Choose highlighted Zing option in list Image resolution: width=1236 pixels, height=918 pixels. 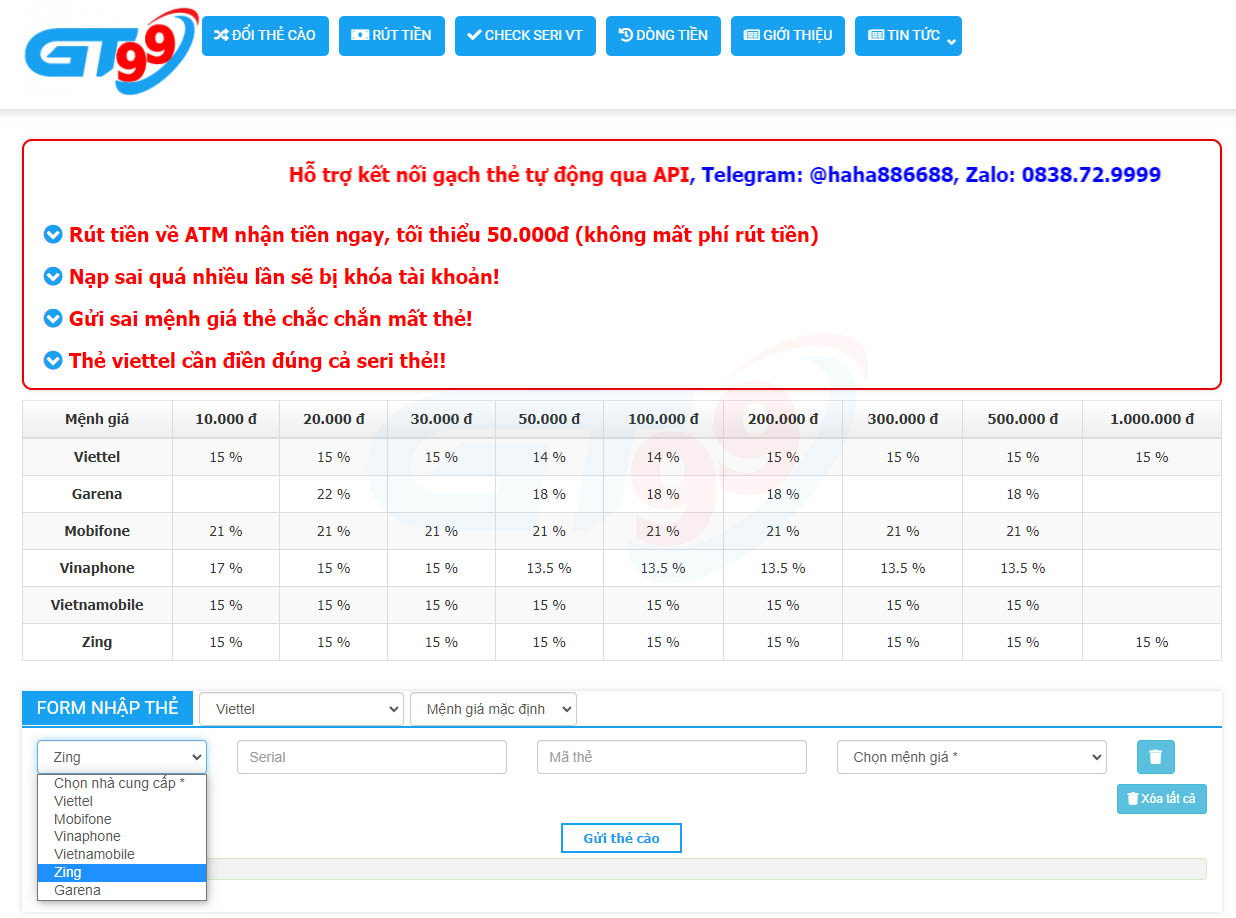pyautogui.click(x=122, y=872)
